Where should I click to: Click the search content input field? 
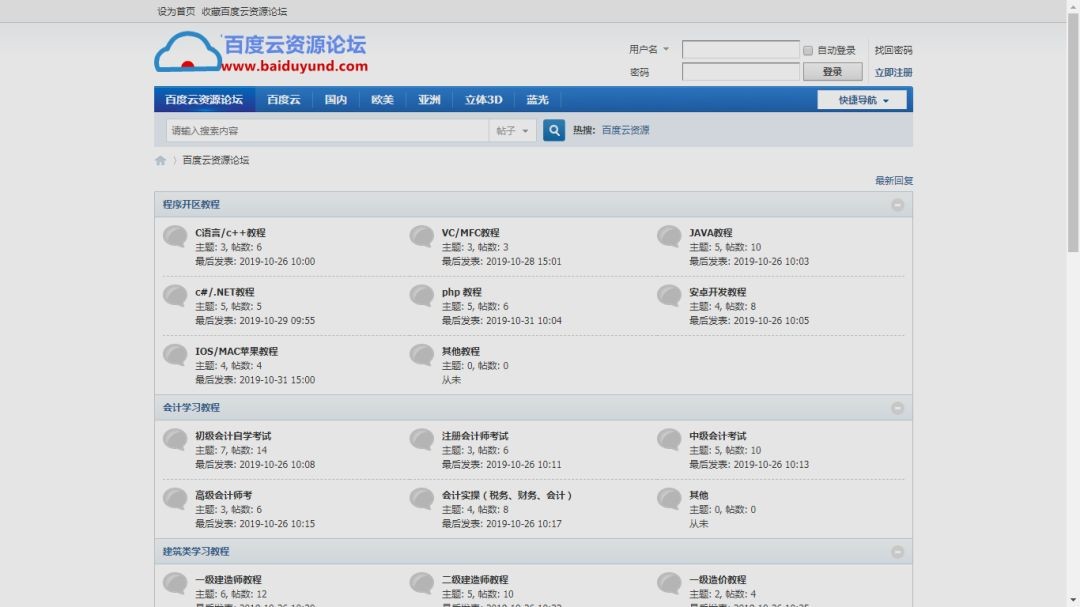pyautogui.click(x=327, y=131)
